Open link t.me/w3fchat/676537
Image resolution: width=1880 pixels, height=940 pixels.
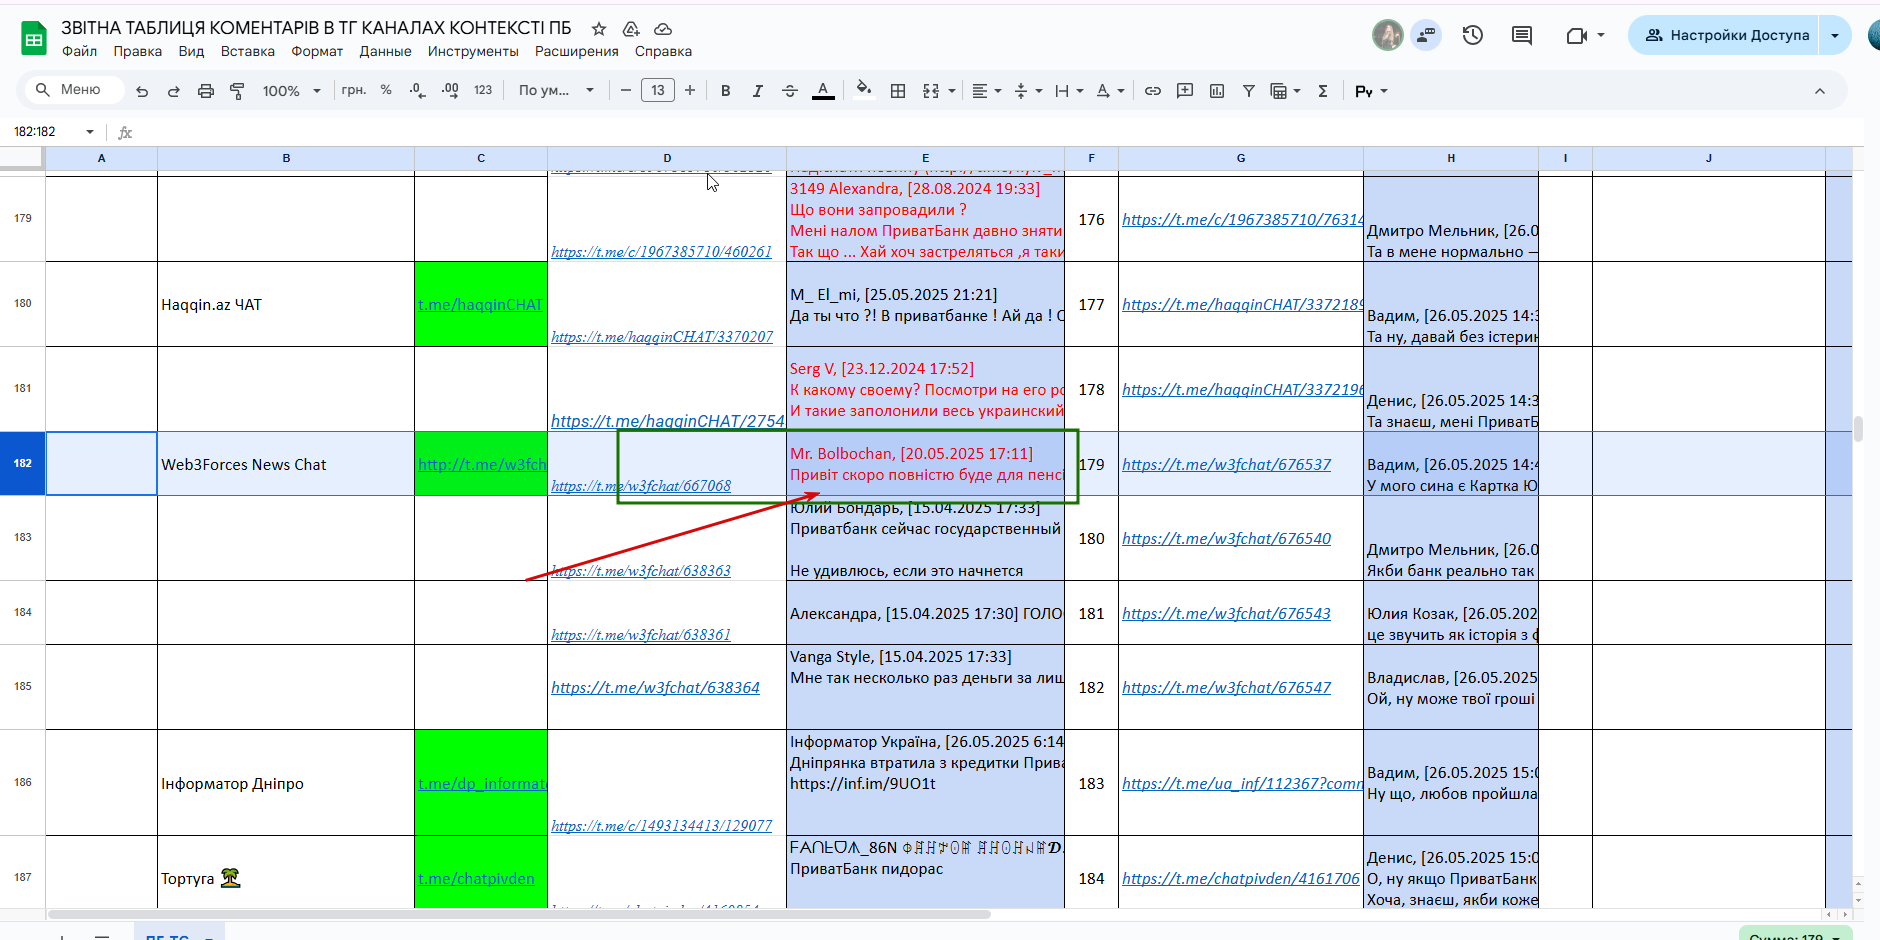coord(1226,464)
